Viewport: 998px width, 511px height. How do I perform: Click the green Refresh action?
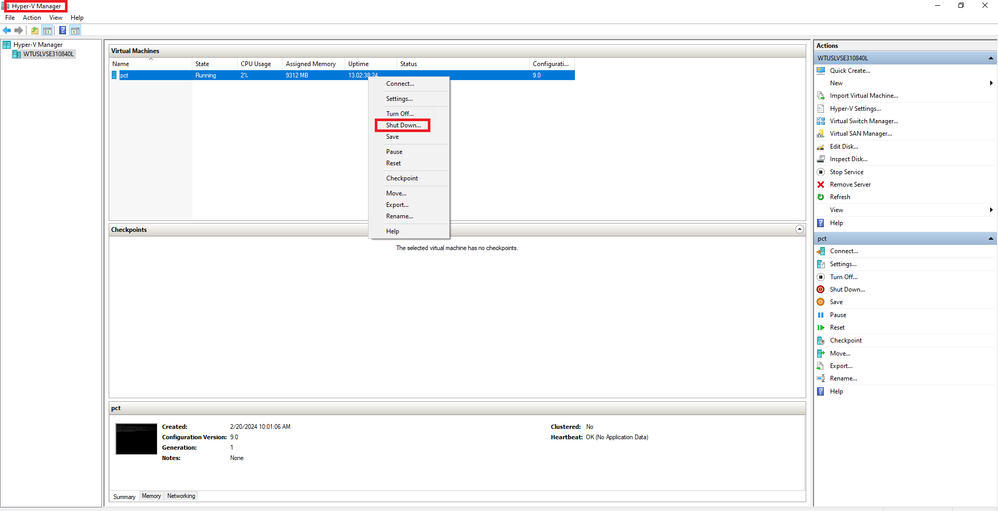[x=840, y=197]
